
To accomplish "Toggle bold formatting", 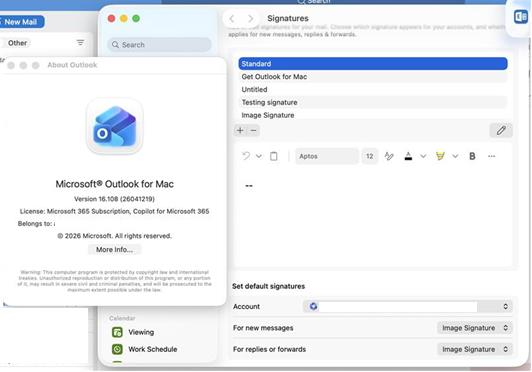I will tap(472, 156).
